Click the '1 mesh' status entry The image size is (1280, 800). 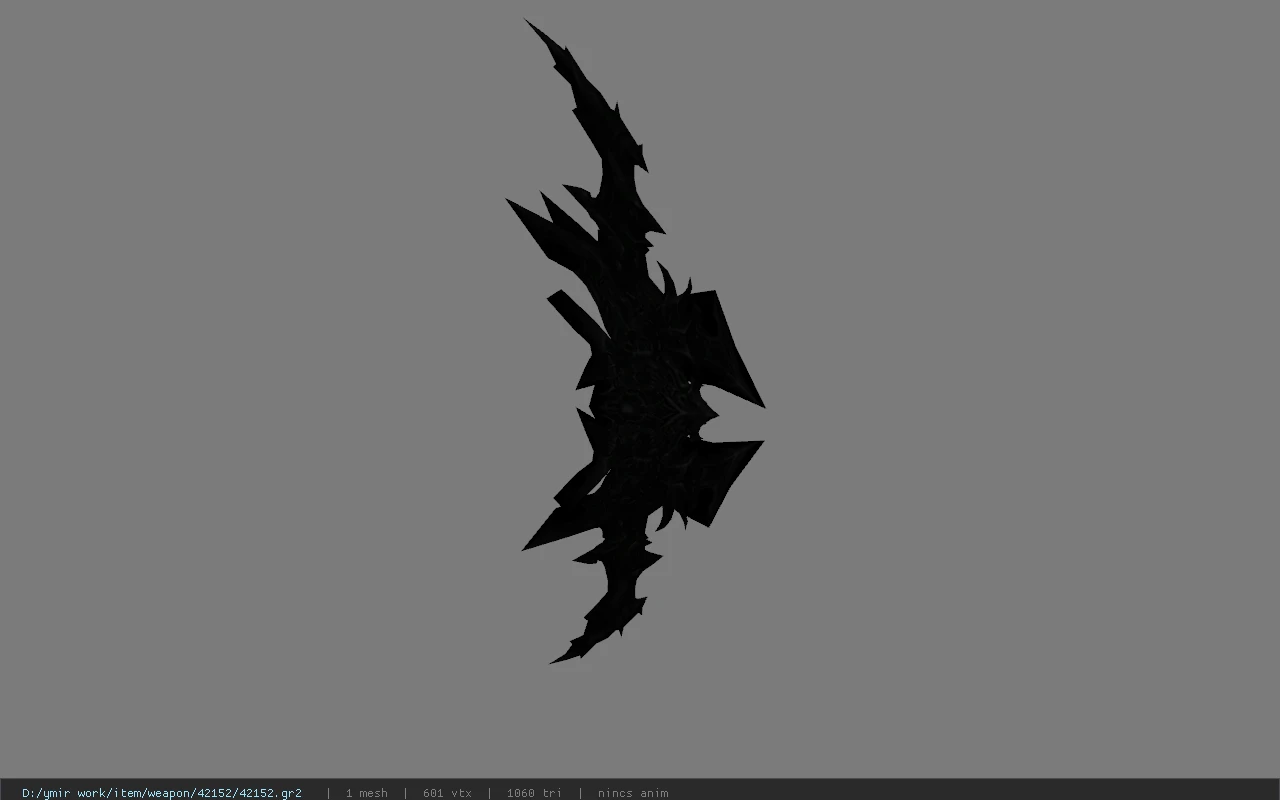point(367,793)
